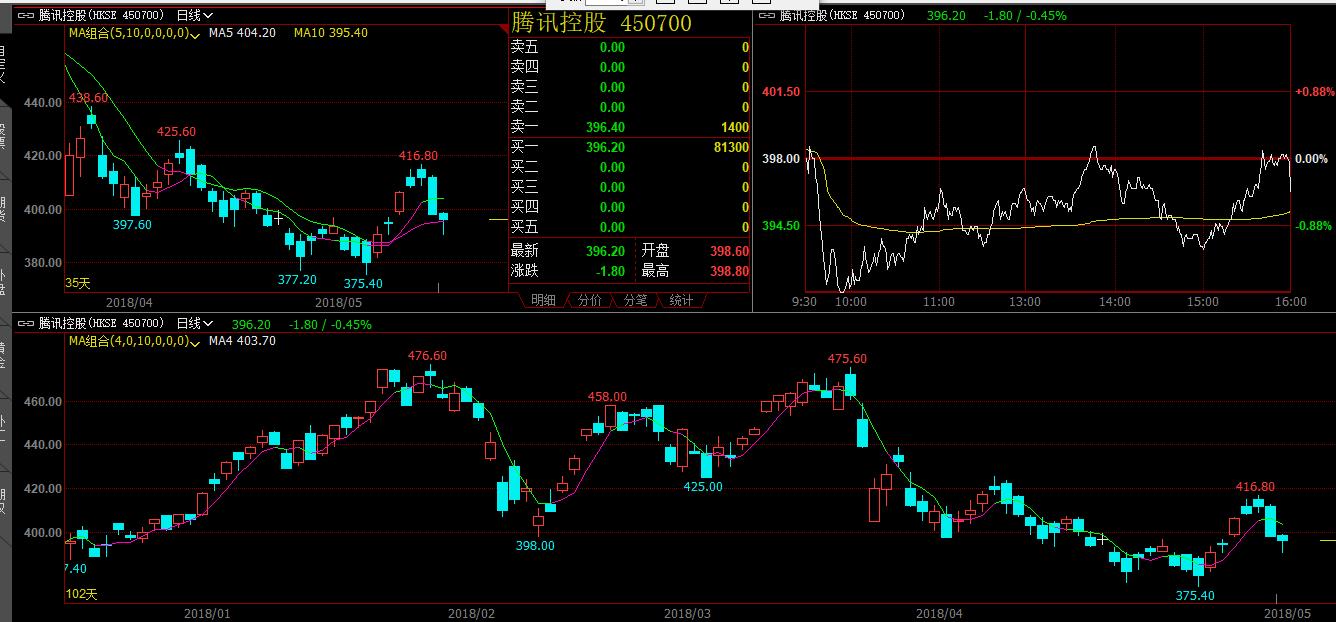Click the 394.50 axis label in intraday chart
The height and width of the screenshot is (622, 1336).
pyautogui.click(x=781, y=226)
